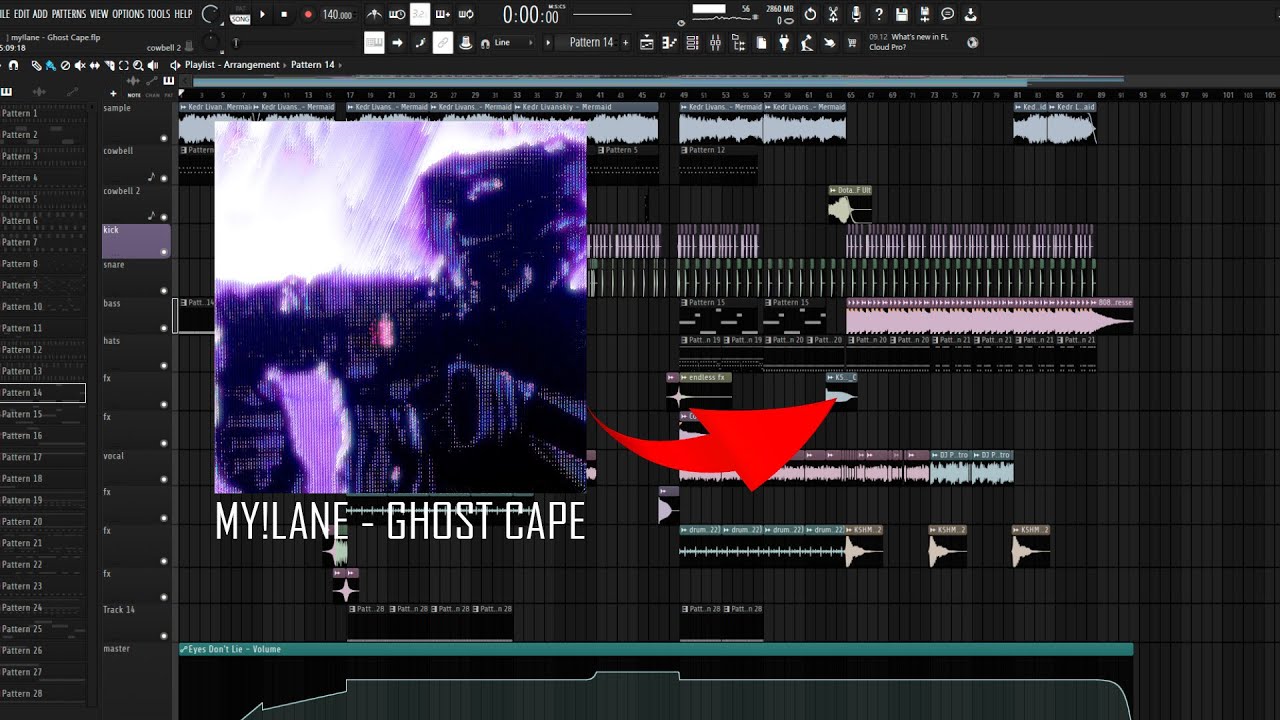Open the EDIT menu
Viewport: 1280px width, 720px height.
pos(23,14)
